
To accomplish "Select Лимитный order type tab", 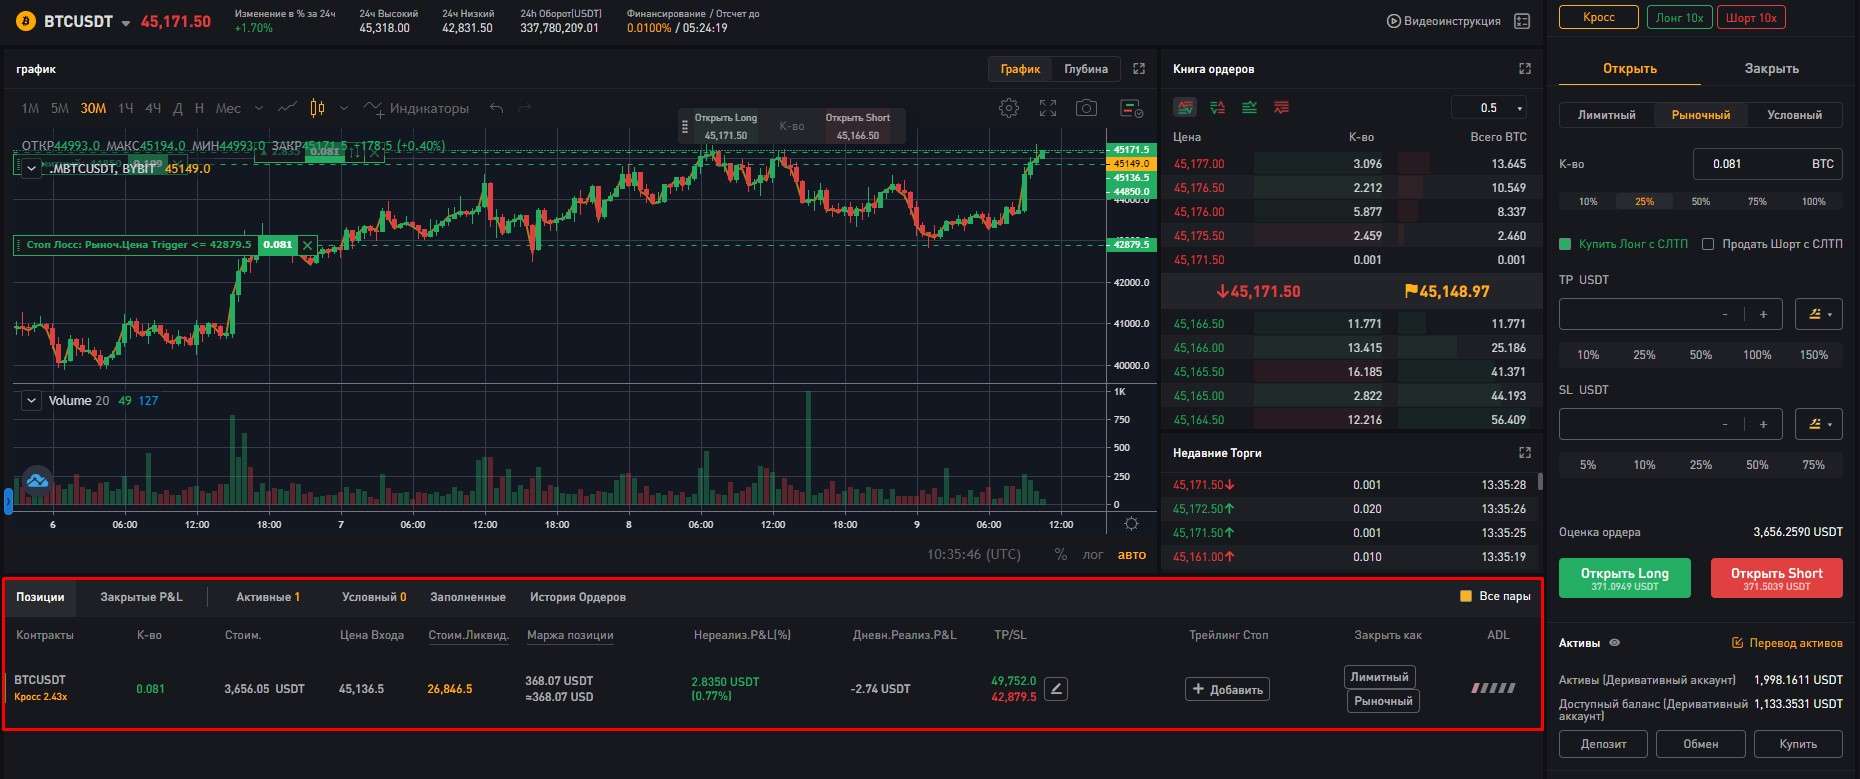I will (1607, 115).
